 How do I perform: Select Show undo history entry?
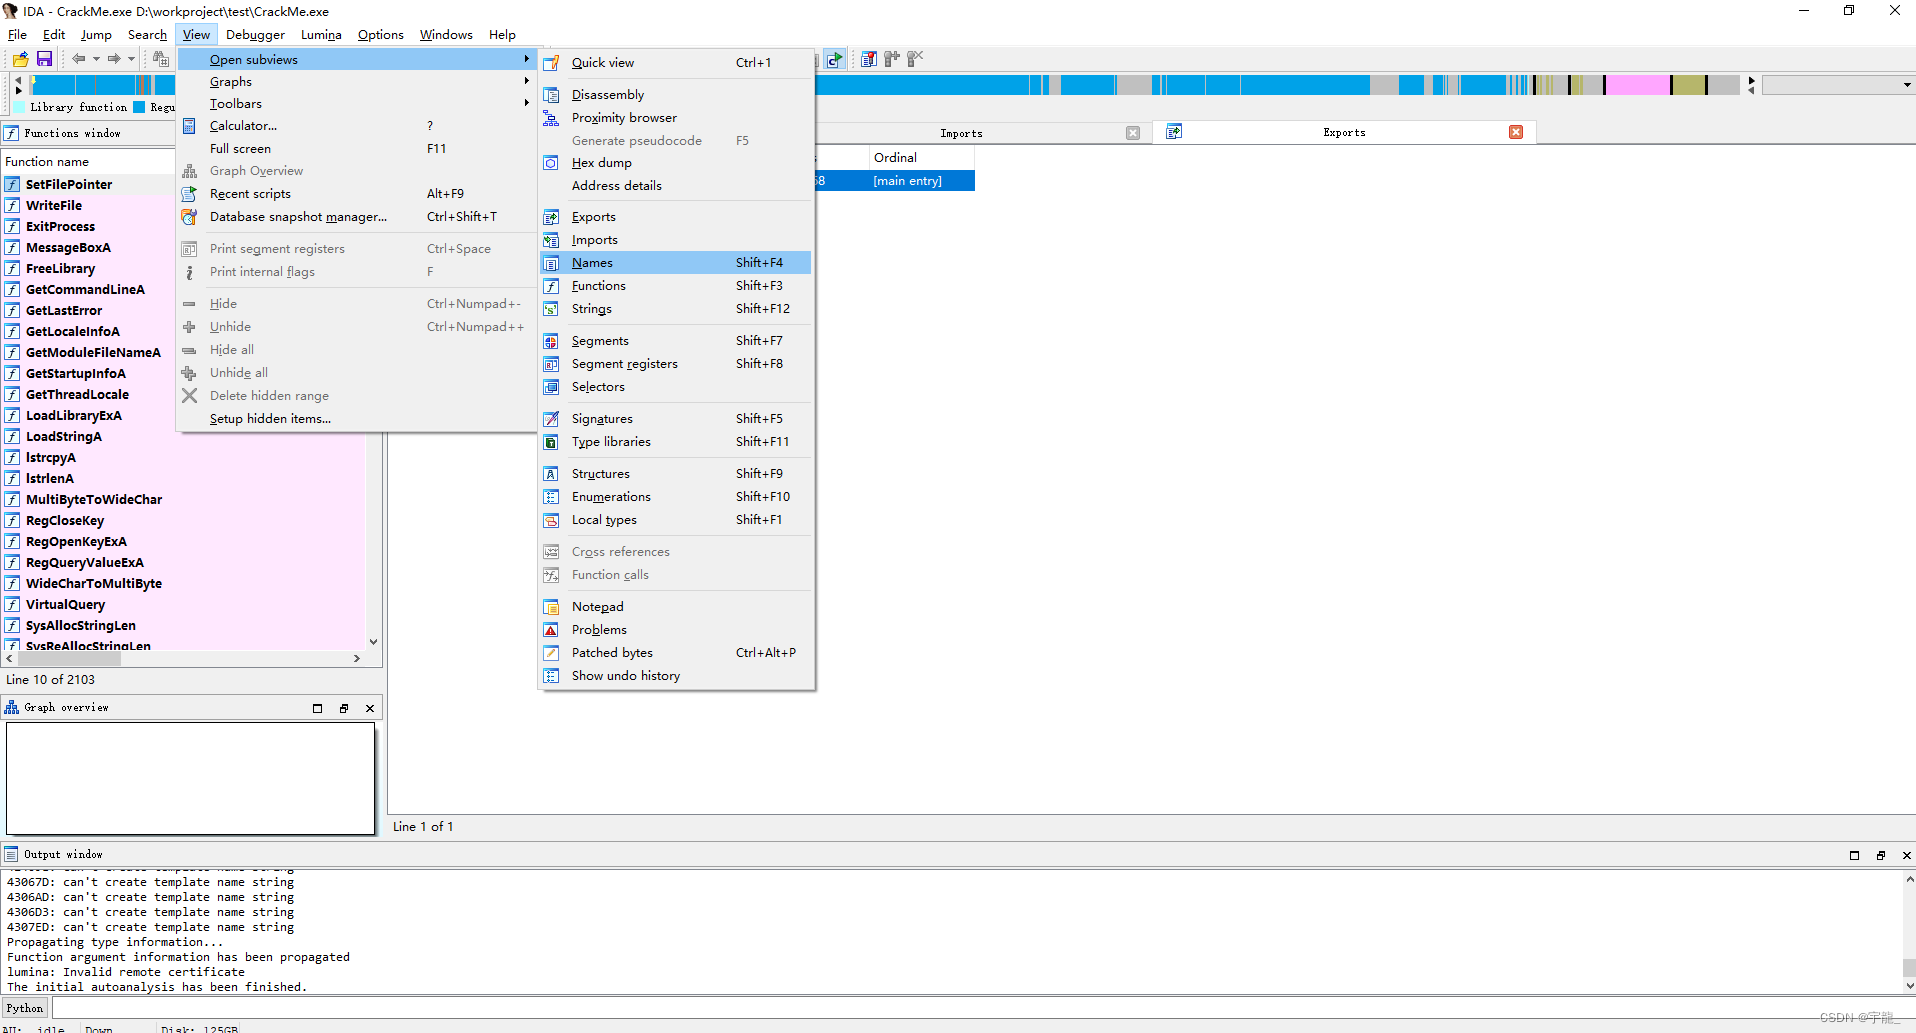tap(676, 676)
